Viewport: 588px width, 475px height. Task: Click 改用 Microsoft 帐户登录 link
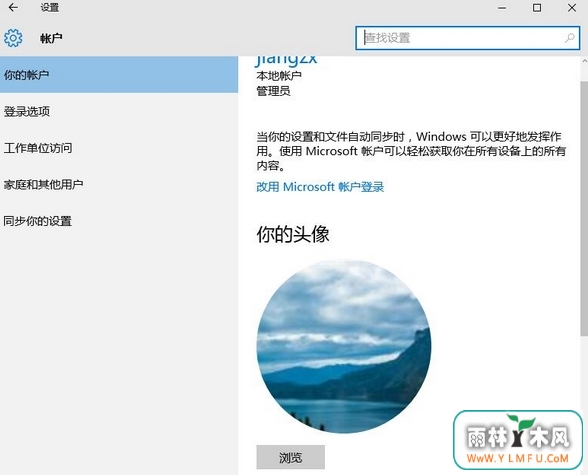point(320,187)
